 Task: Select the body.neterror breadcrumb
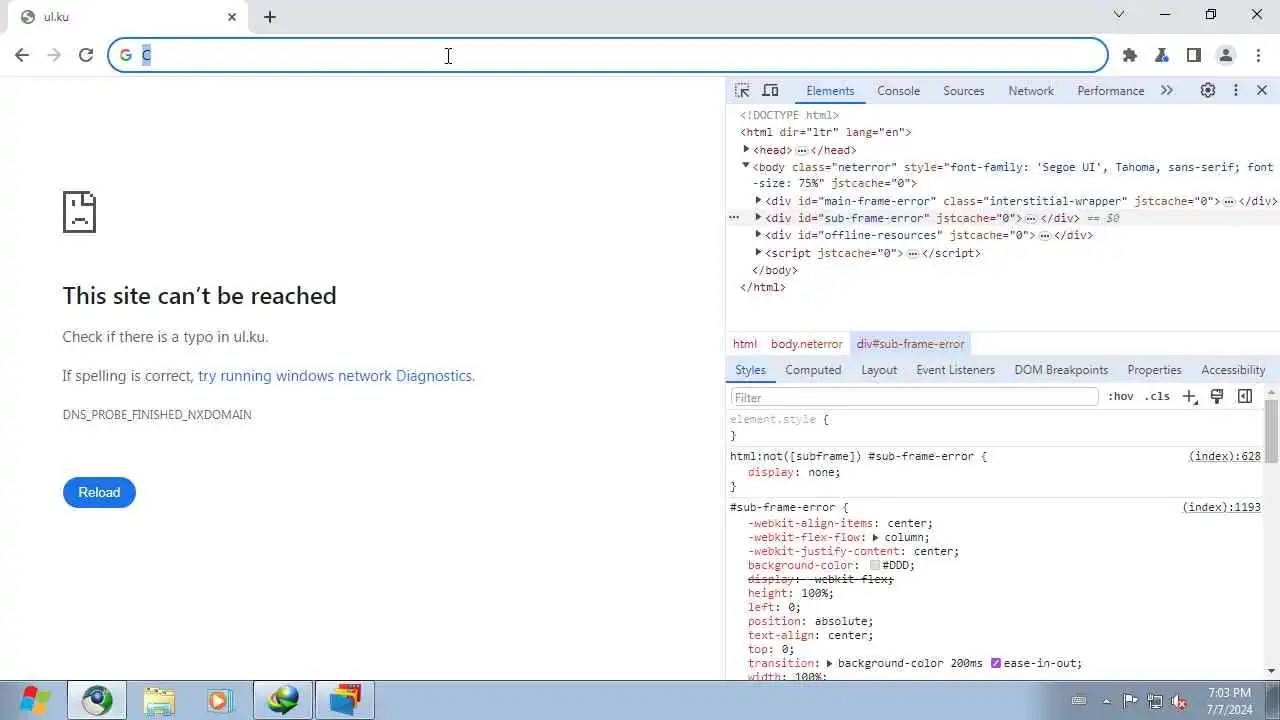point(806,344)
